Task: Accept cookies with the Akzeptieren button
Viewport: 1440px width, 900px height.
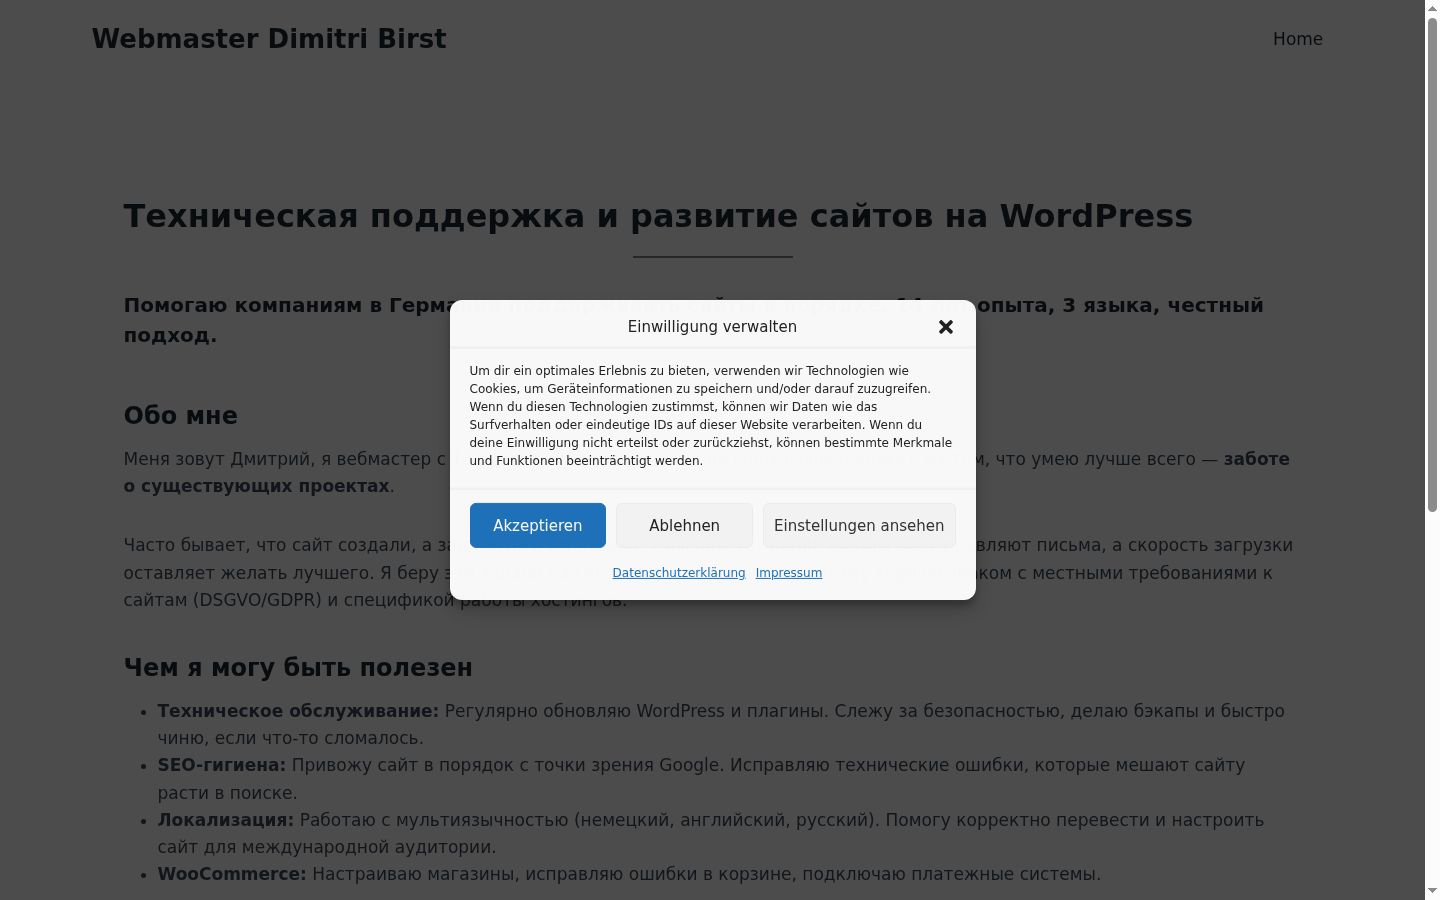Action: (x=538, y=525)
